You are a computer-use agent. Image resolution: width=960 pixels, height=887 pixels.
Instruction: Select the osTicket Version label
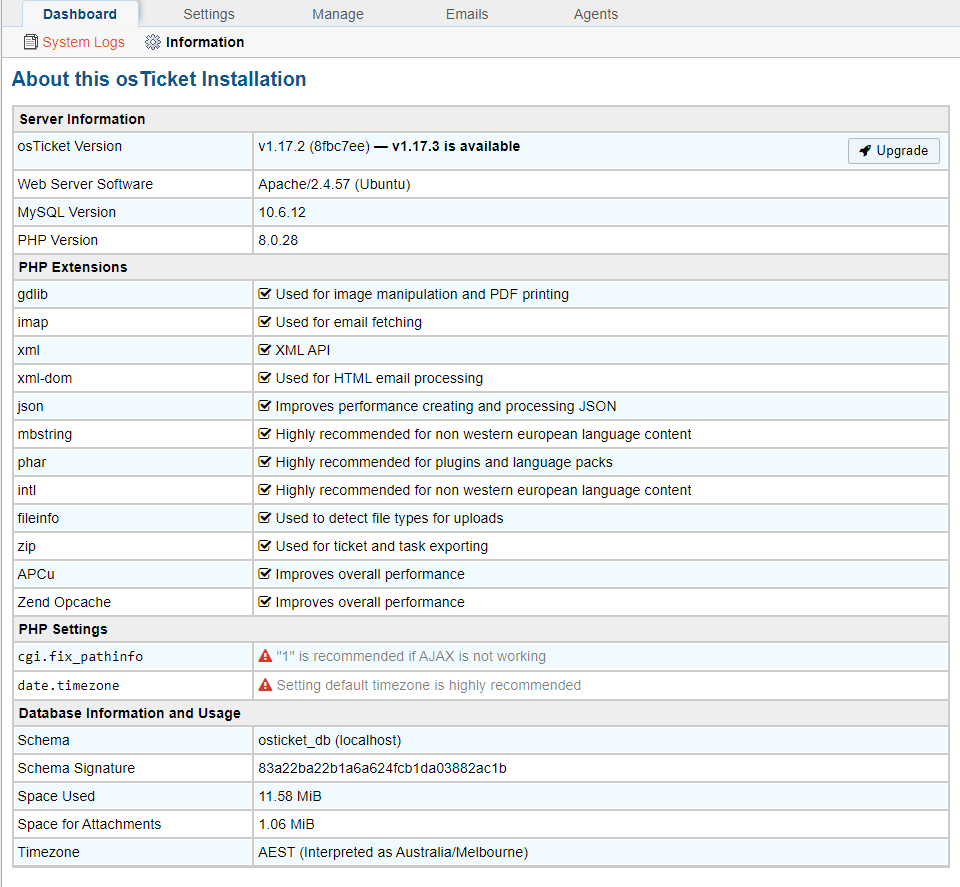click(x=70, y=146)
